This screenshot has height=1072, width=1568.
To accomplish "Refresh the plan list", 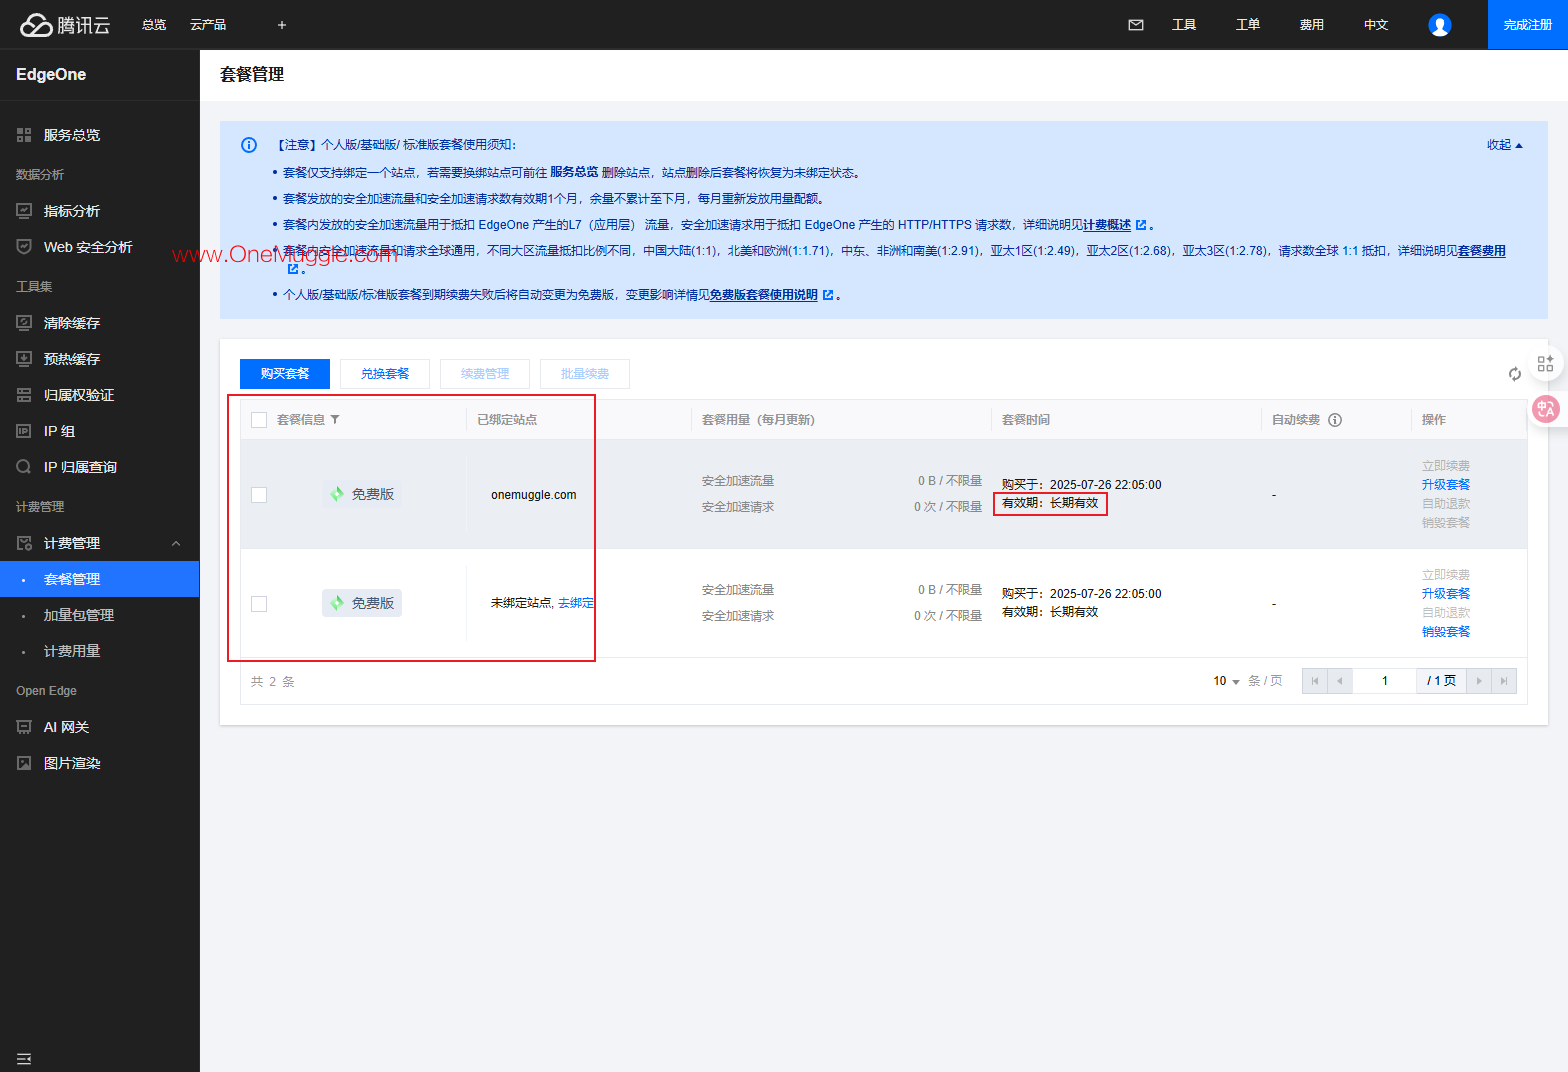I will point(1515,374).
